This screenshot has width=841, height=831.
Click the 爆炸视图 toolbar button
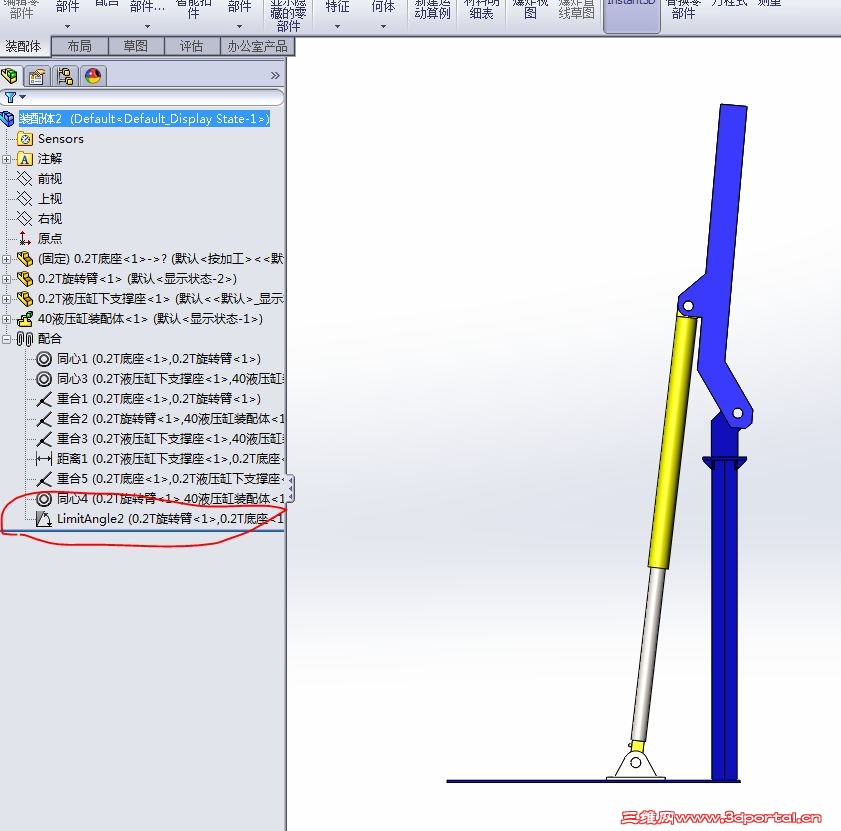[x=530, y=11]
